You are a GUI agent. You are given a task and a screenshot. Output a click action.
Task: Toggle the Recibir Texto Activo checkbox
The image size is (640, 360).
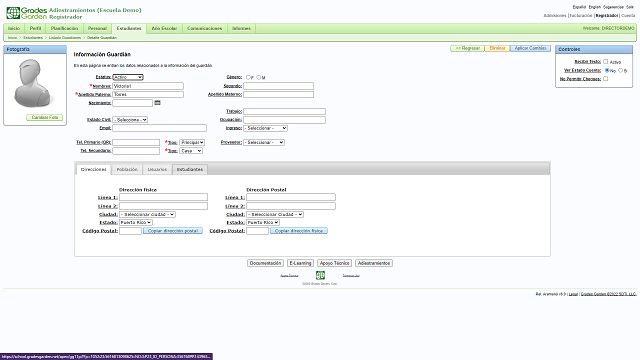(606, 62)
